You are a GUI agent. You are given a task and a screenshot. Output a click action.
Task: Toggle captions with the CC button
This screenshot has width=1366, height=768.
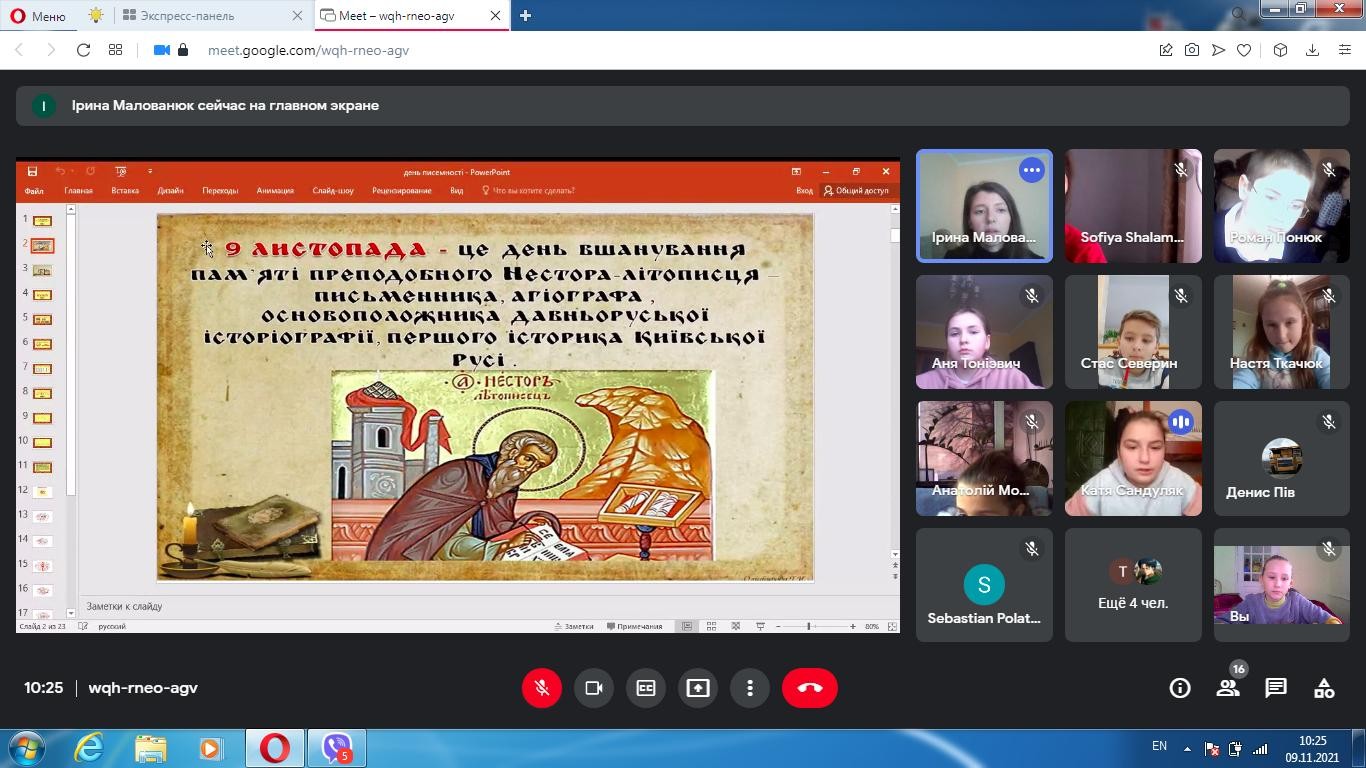click(x=646, y=688)
